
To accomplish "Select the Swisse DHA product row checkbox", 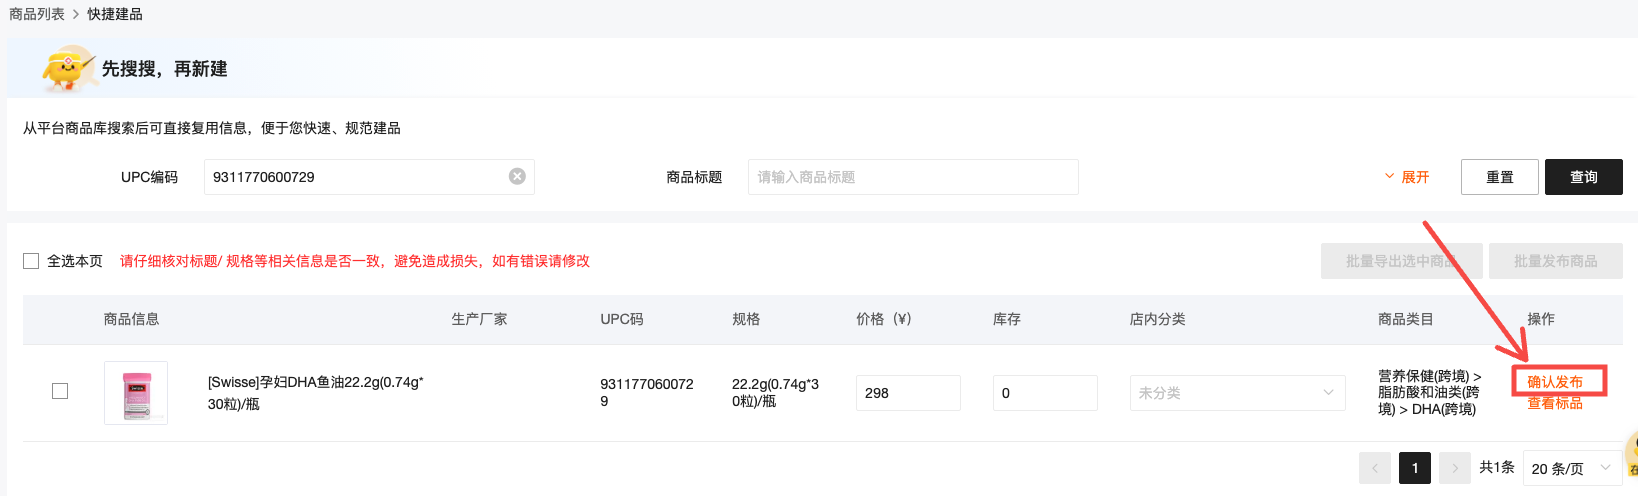I will pyautogui.click(x=60, y=391).
